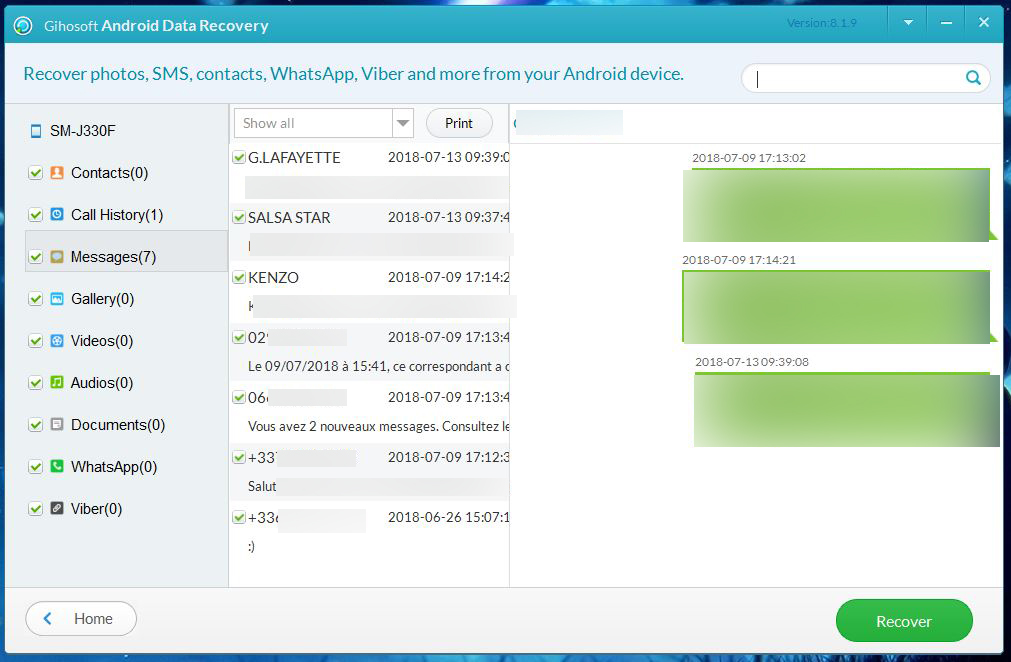
Task: Select message 'Vous avez 2 nouveaux messages'
Action: tap(369, 412)
